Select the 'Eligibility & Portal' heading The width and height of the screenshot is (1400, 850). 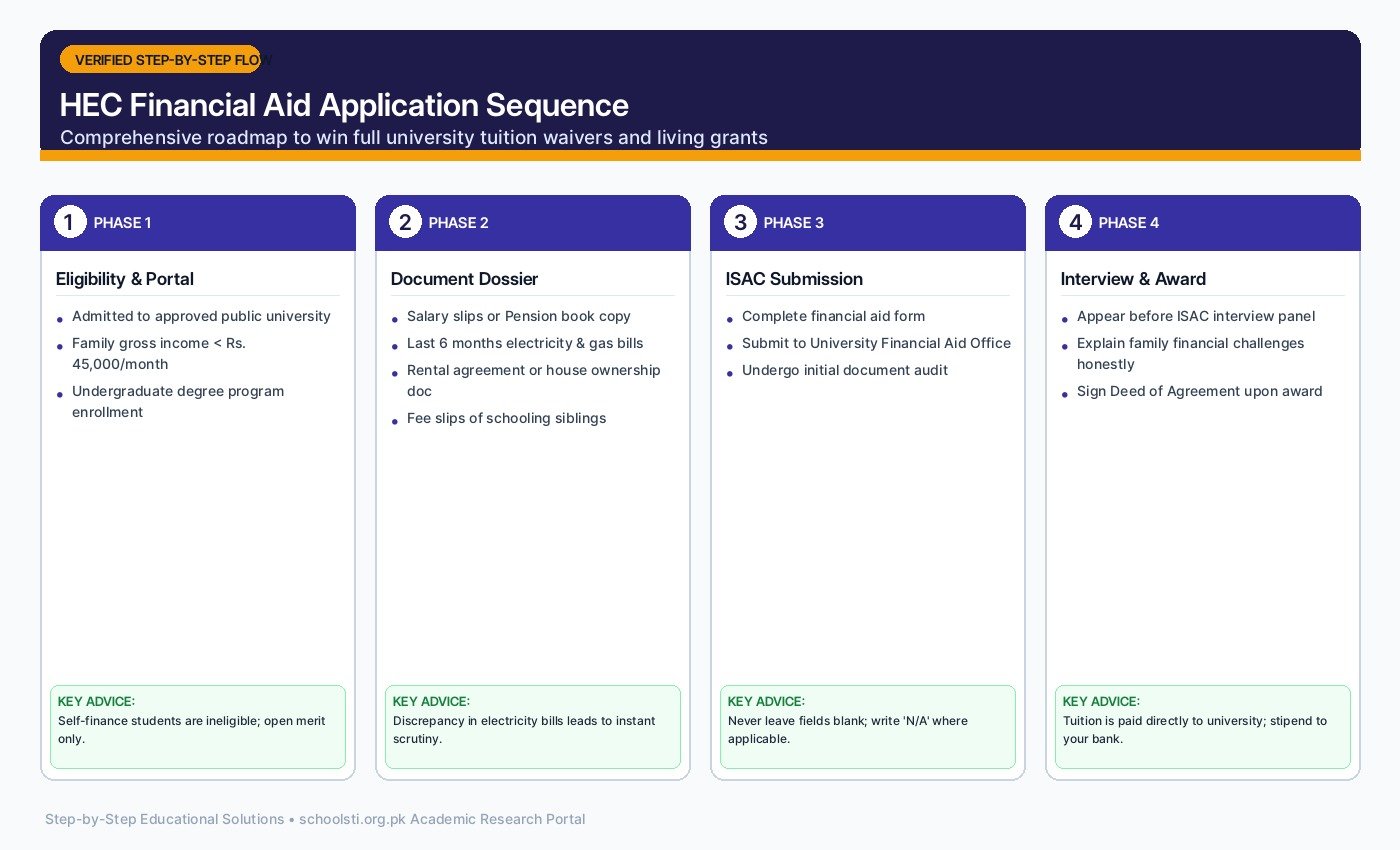(x=125, y=279)
